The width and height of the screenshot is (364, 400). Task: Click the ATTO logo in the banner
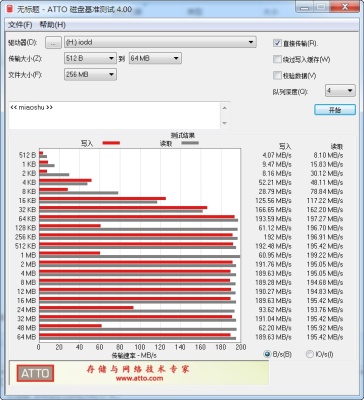tap(35, 373)
